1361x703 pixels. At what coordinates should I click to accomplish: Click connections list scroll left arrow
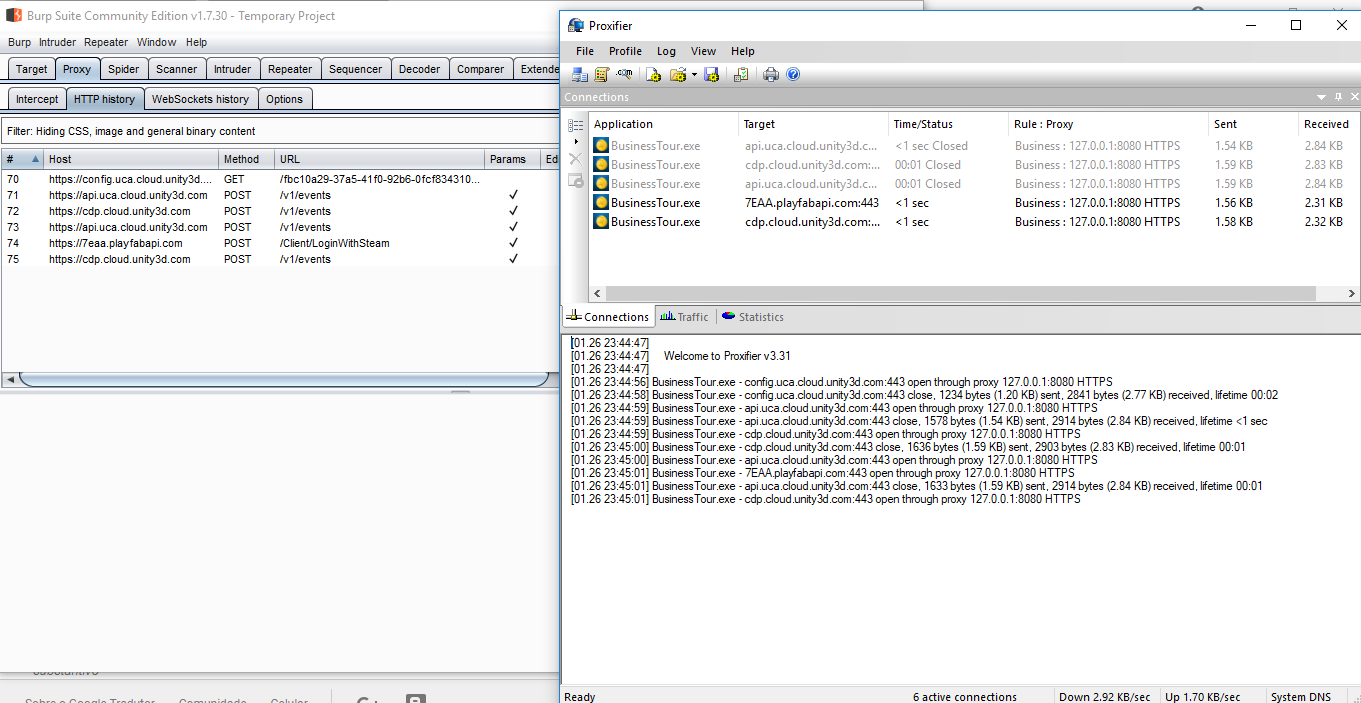tap(597, 294)
